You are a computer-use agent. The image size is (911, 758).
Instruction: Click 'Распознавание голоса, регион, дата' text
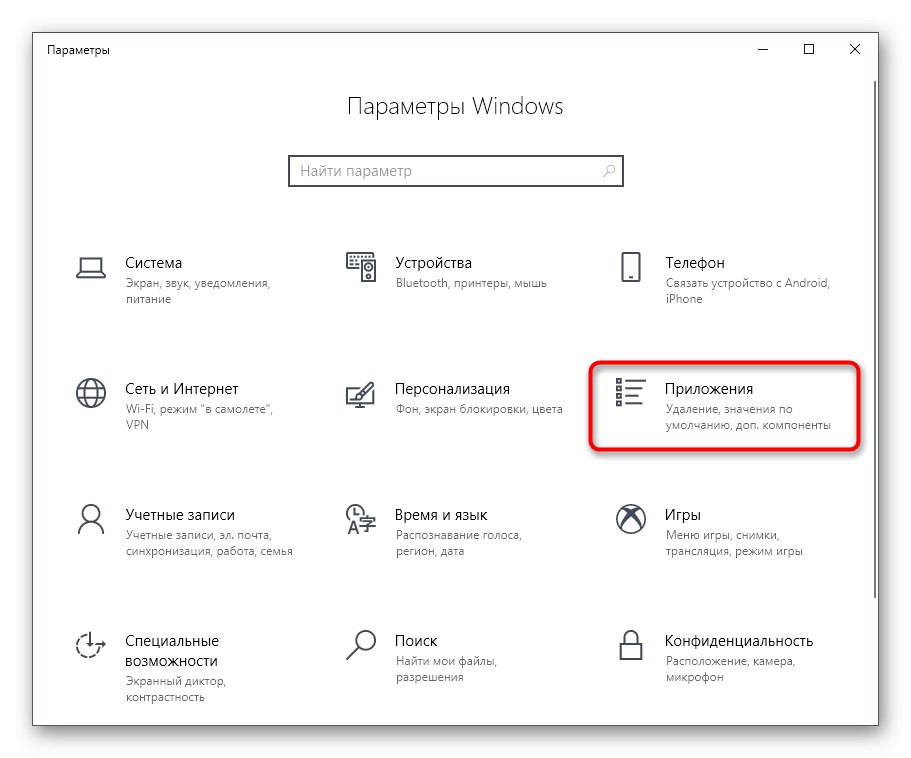pos(459,543)
